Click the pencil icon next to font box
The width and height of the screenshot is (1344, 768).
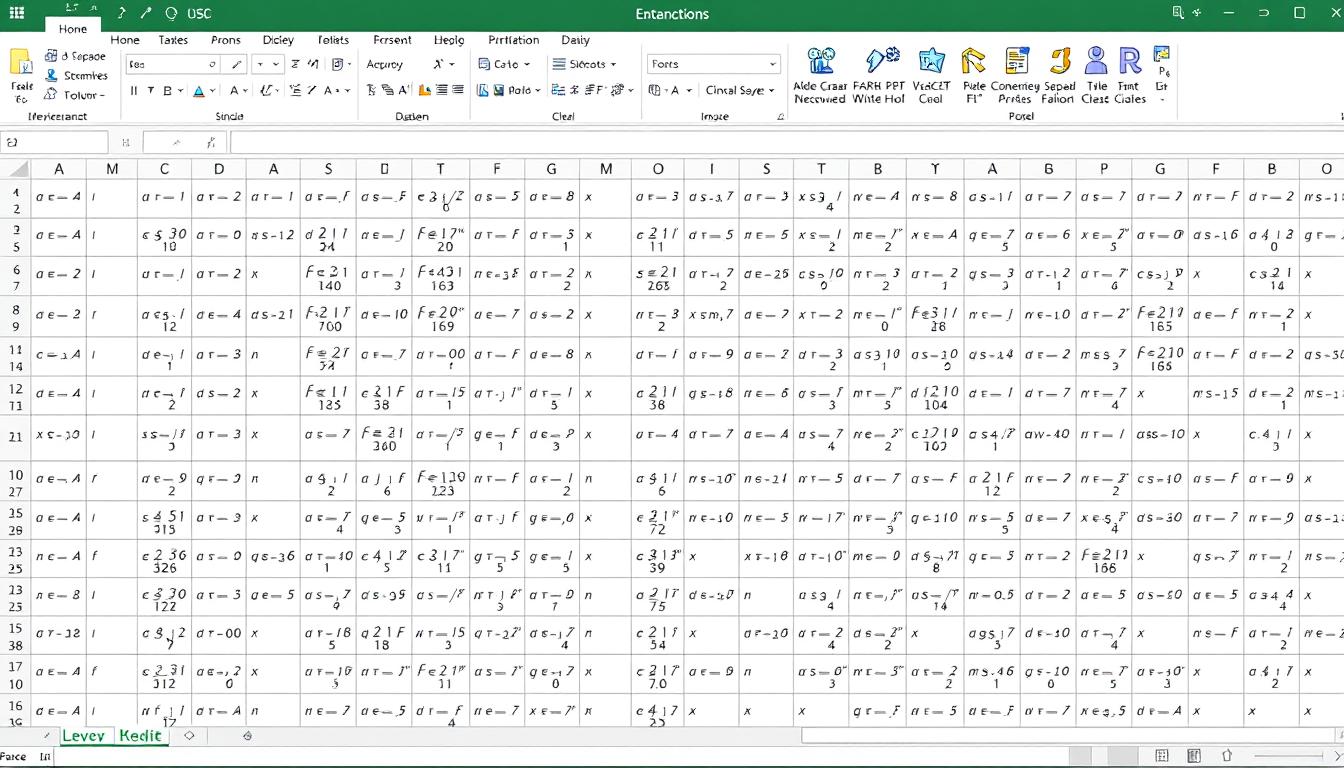coord(237,64)
